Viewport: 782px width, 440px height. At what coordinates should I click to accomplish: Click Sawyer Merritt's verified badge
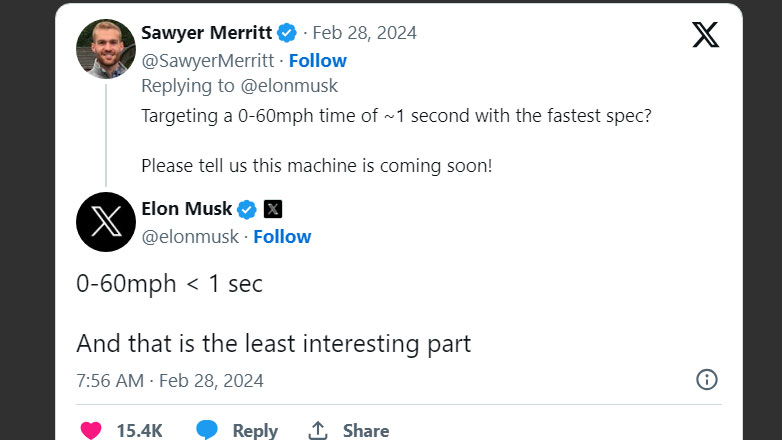287,33
